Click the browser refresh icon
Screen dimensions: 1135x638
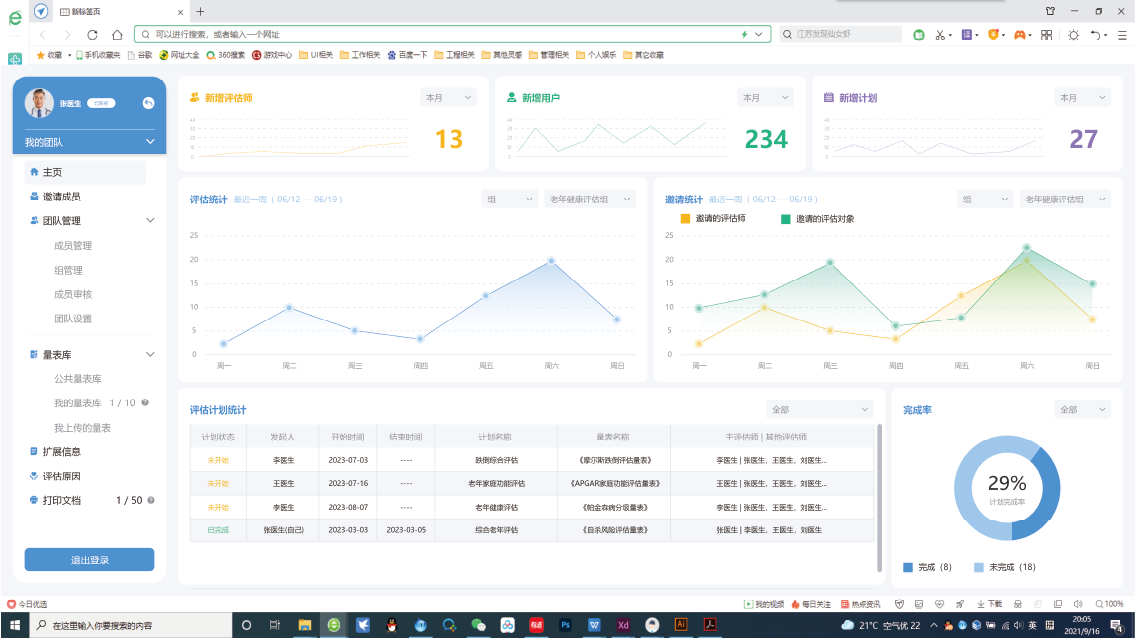click(93, 34)
